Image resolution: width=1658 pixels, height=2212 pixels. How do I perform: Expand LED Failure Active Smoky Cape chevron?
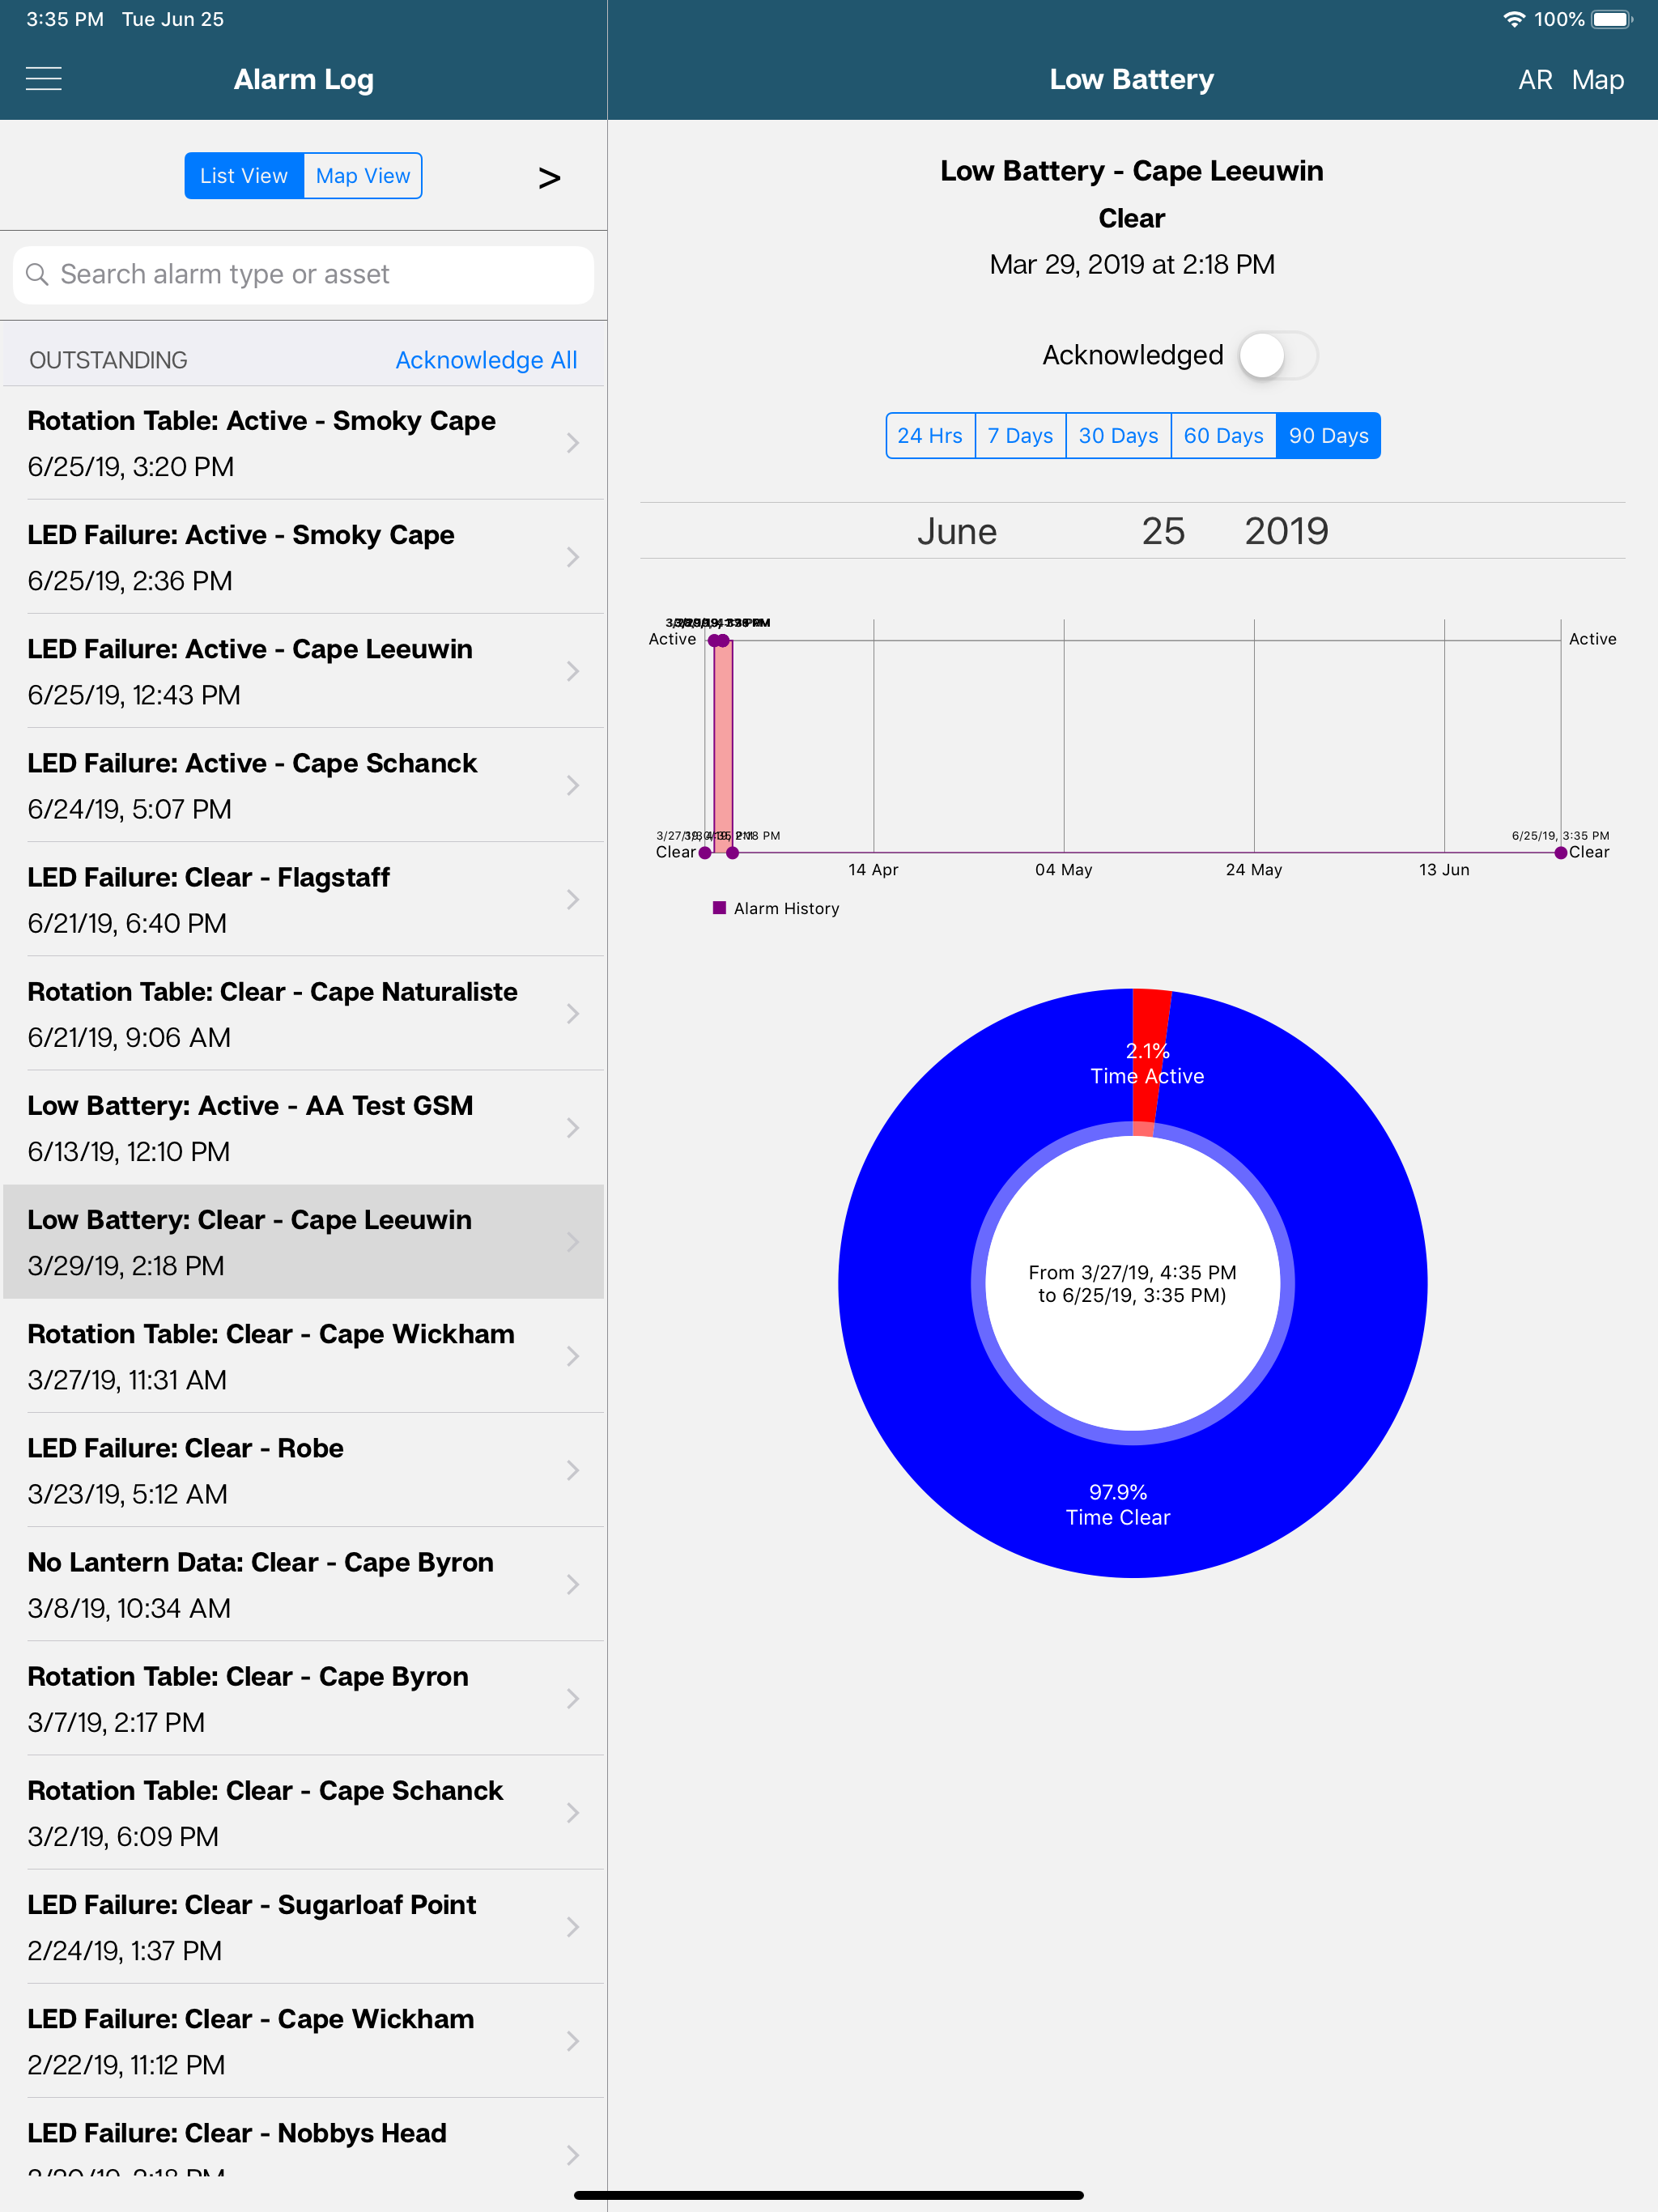(573, 557)
